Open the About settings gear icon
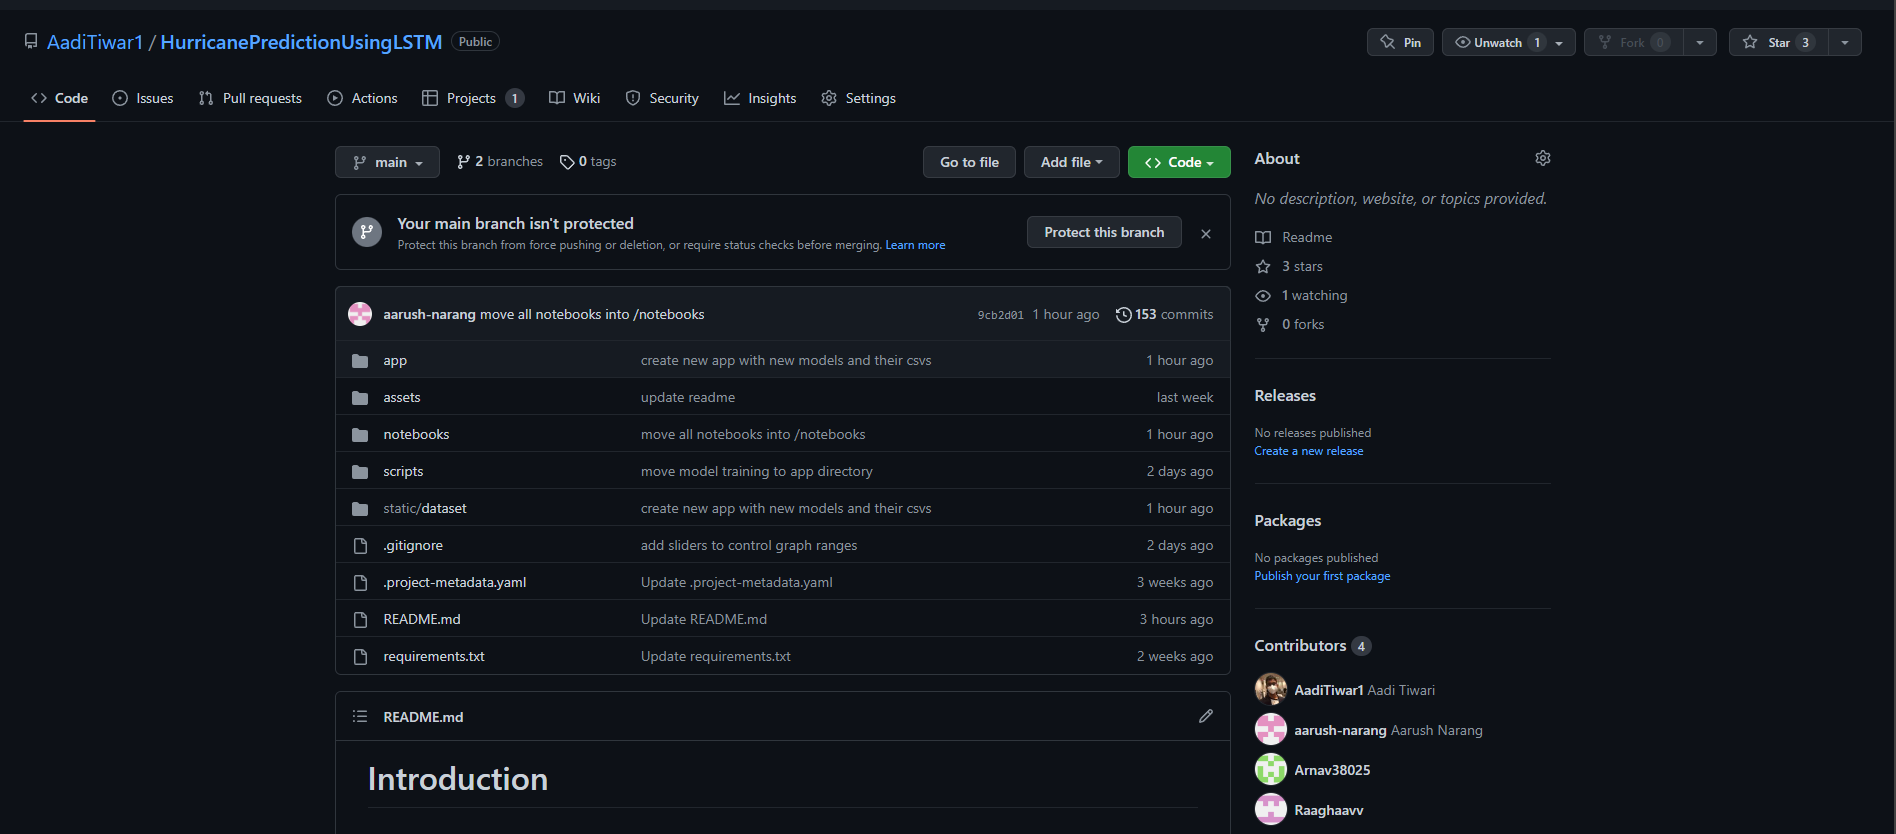The height and width of the screenshot is (834, 1896). click(1543, 158)
